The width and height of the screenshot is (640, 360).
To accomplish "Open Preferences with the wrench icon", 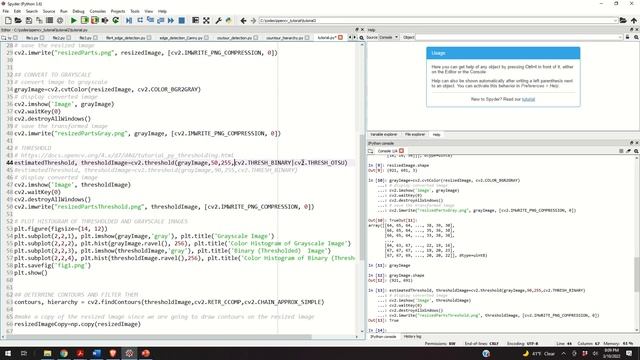I will coord(218,20).
